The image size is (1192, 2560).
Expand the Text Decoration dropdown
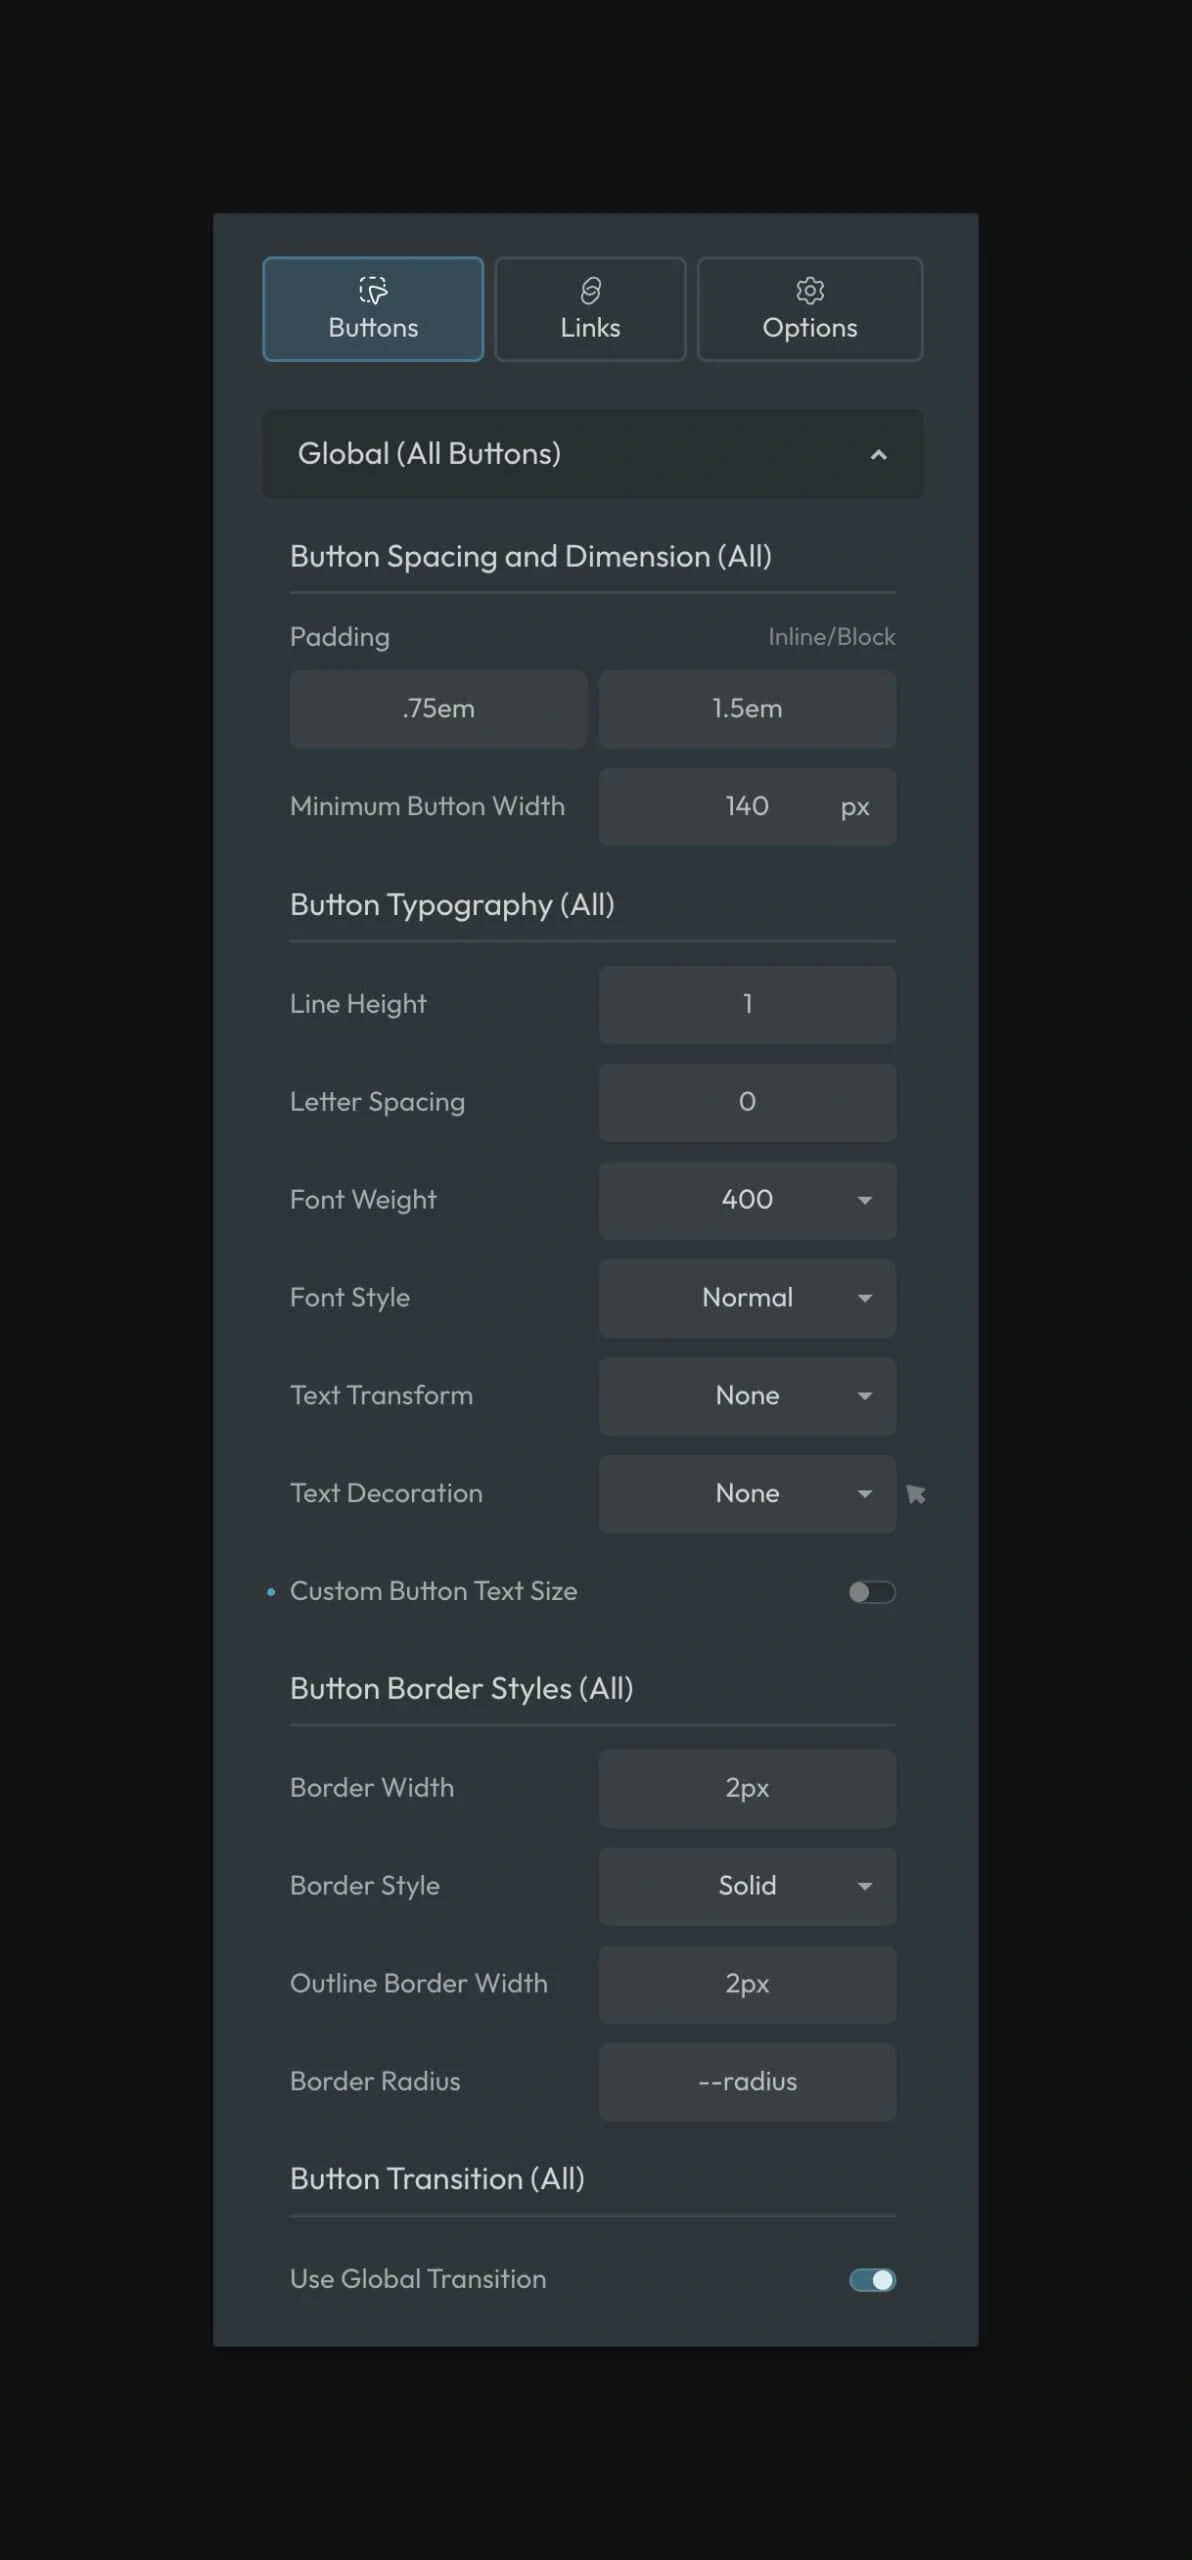(747, 1494)
